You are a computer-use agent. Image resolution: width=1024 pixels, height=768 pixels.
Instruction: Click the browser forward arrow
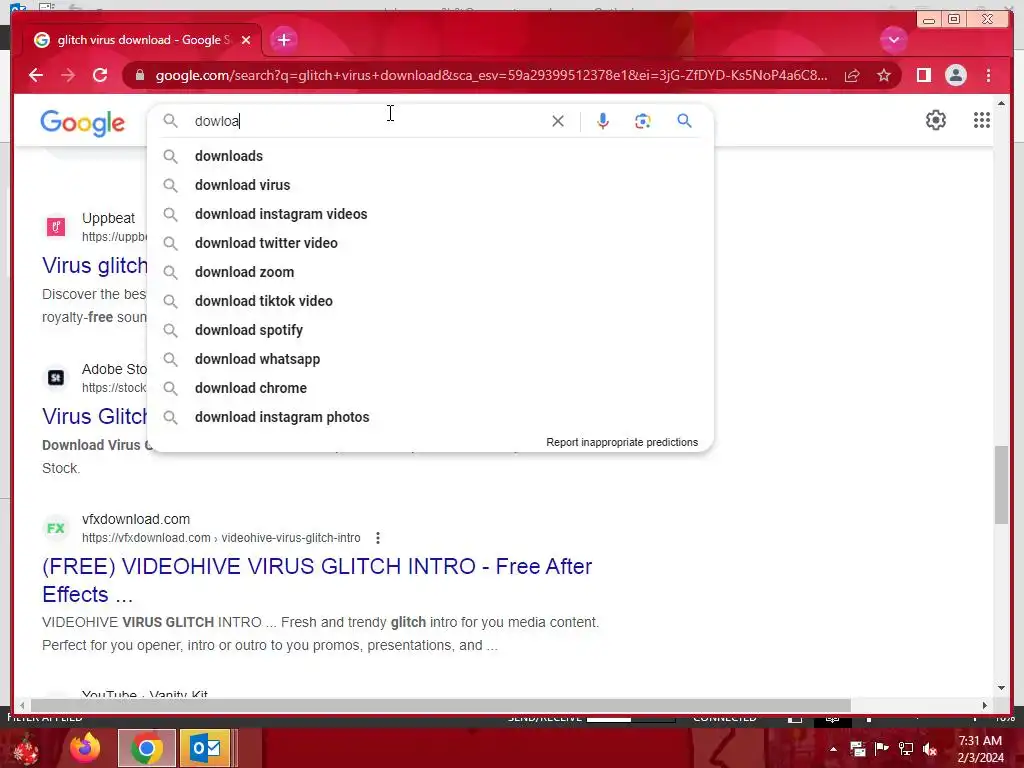click(x=68, y=75)
